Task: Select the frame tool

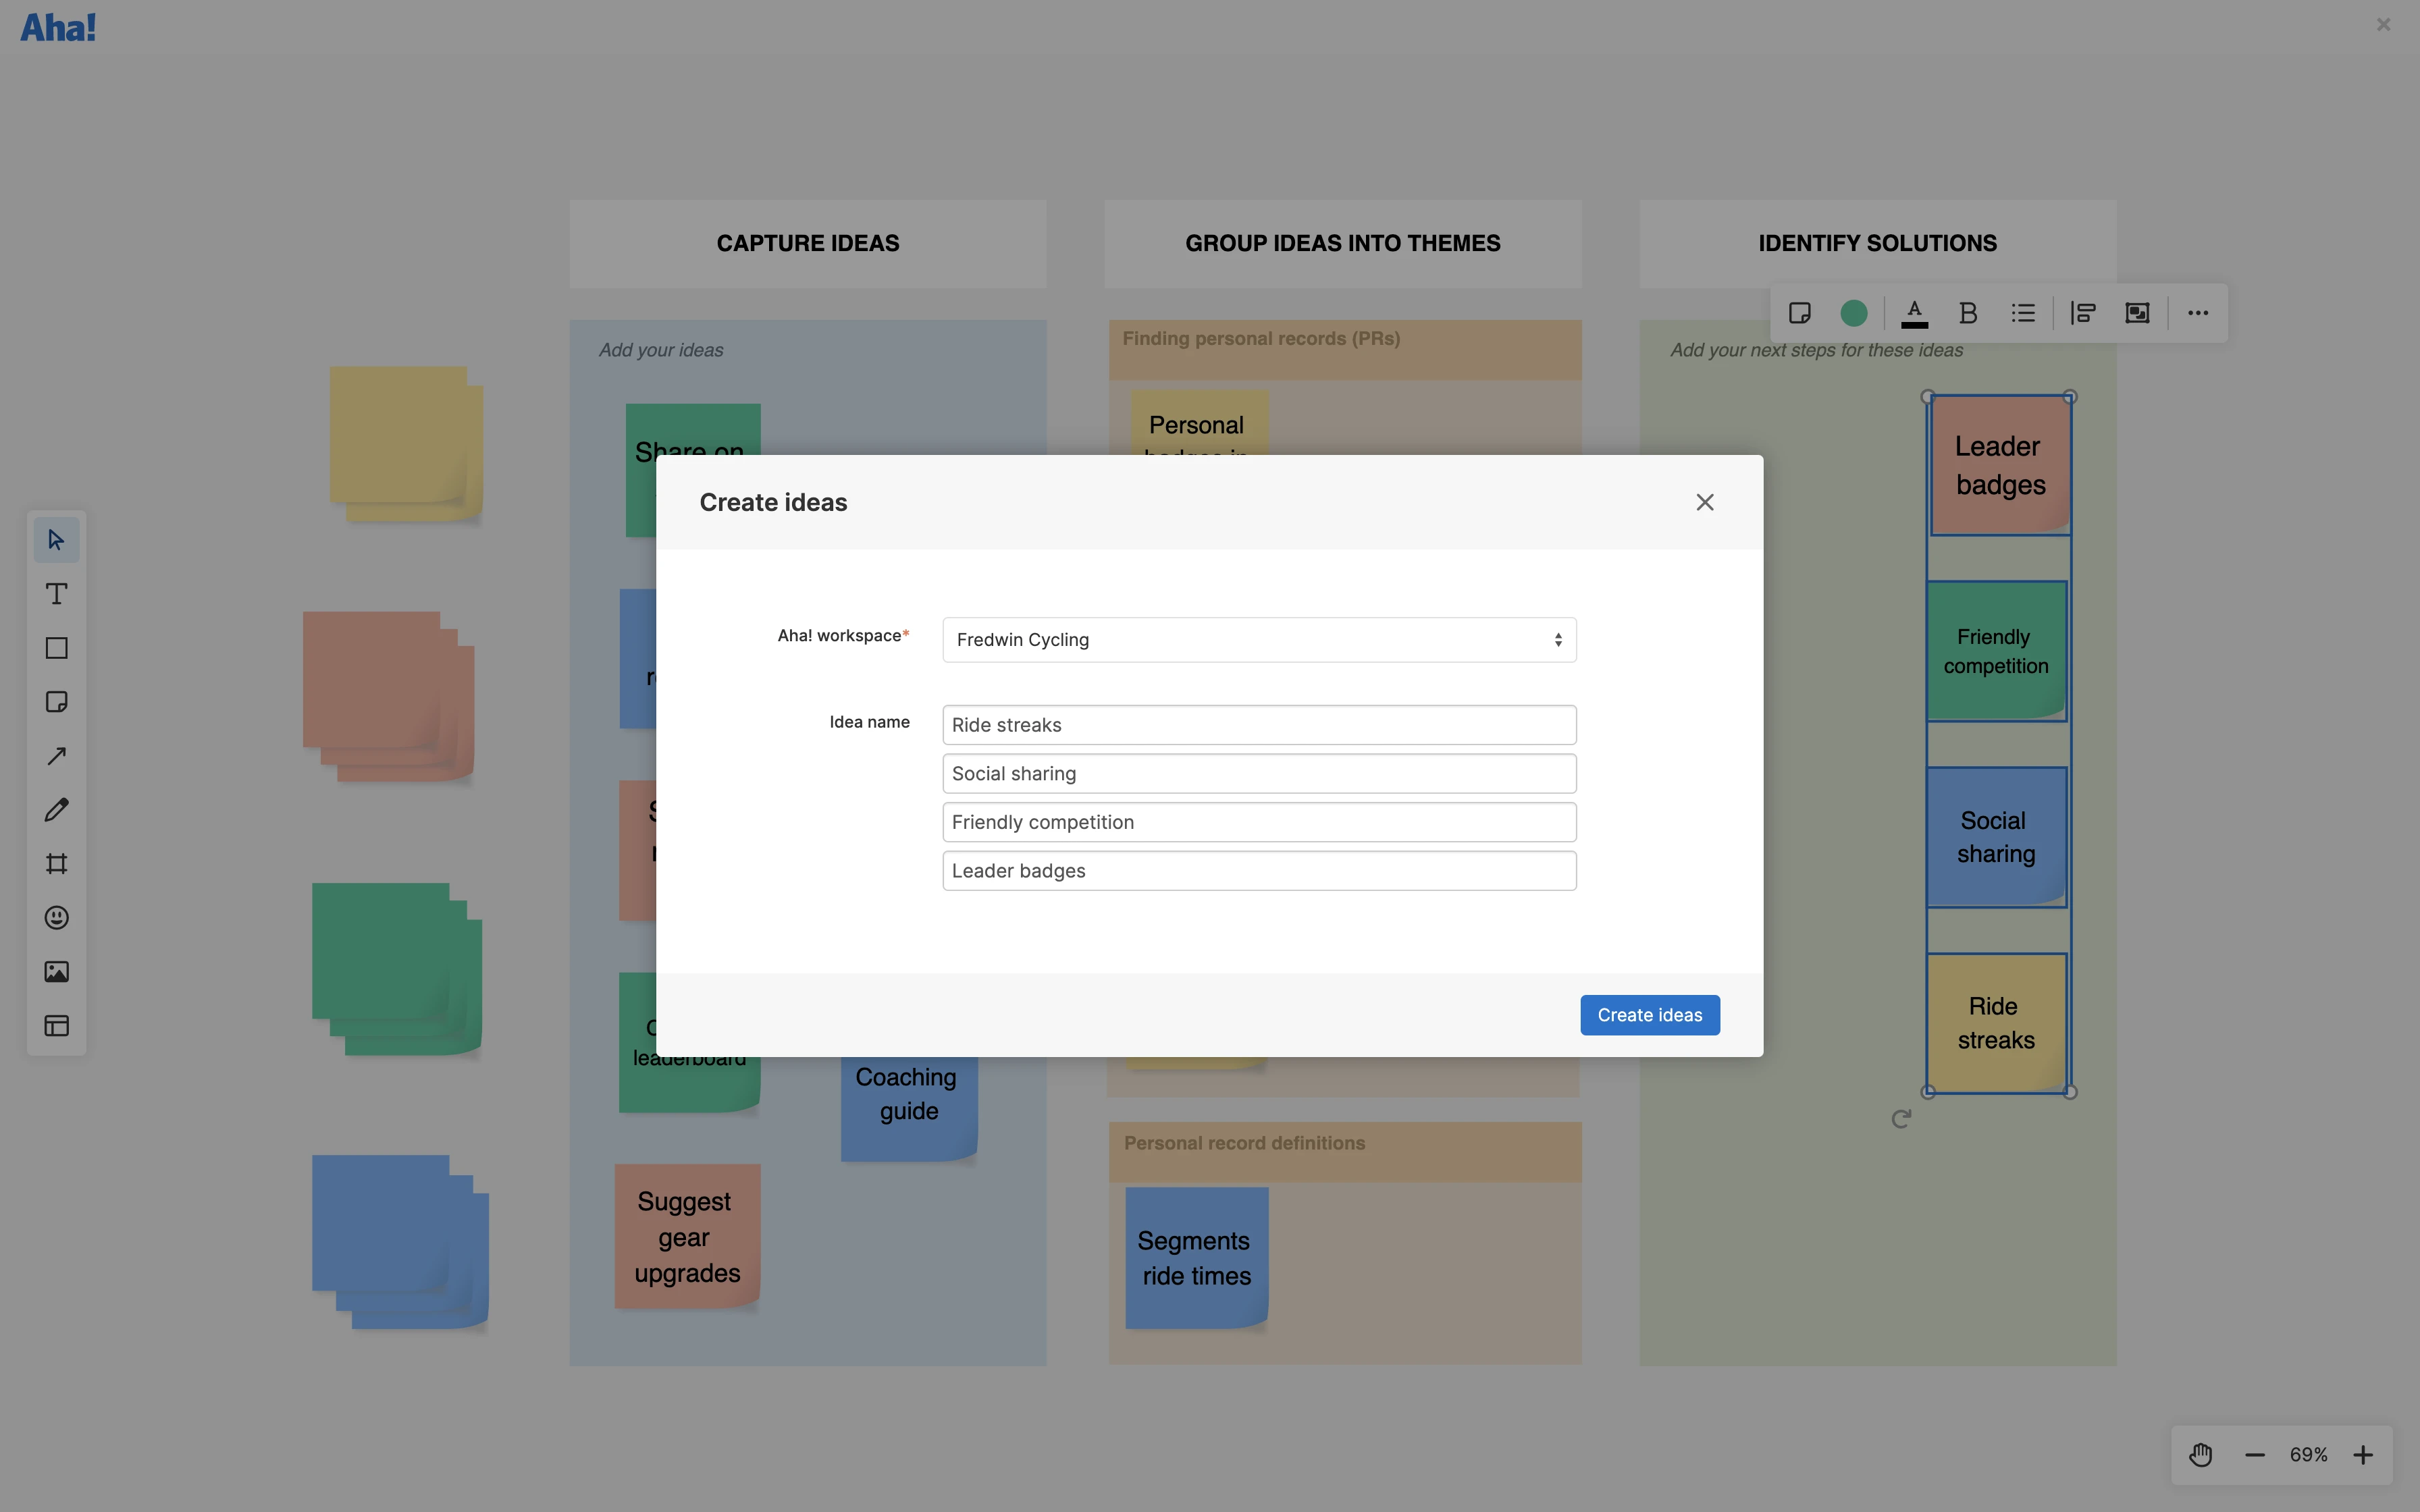Action: pyautogui.click(x=57, y=864)
